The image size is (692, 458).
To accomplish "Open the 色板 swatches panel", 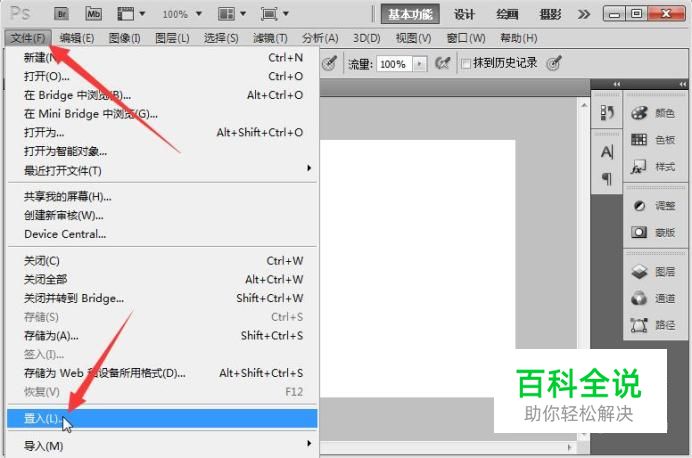I will point(654,140).
